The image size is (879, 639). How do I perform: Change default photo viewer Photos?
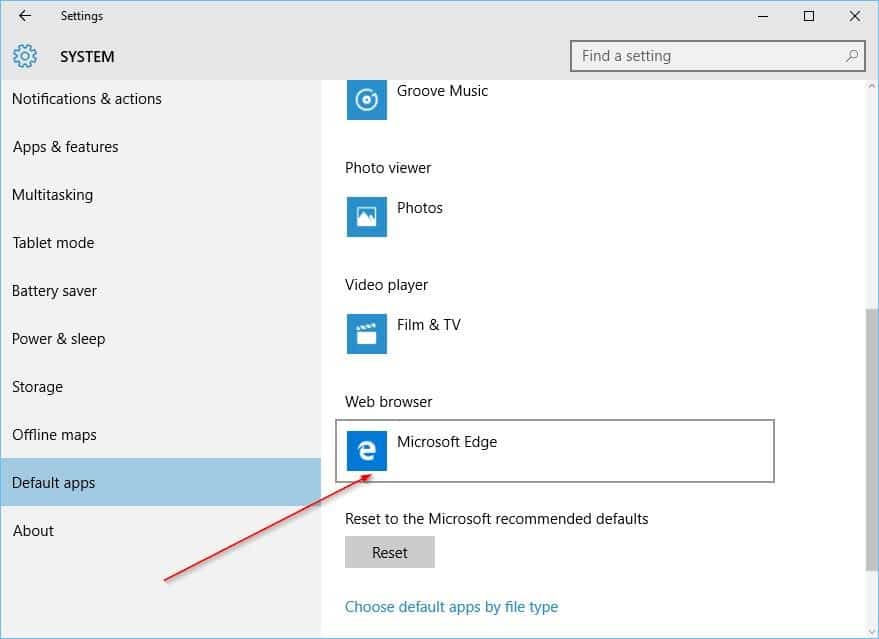(555, 217)
